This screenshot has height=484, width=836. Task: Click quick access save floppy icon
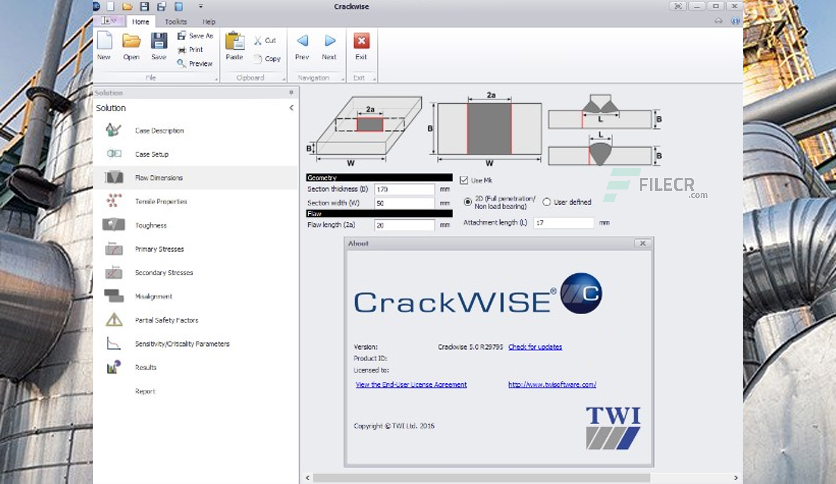pos(144,6)
